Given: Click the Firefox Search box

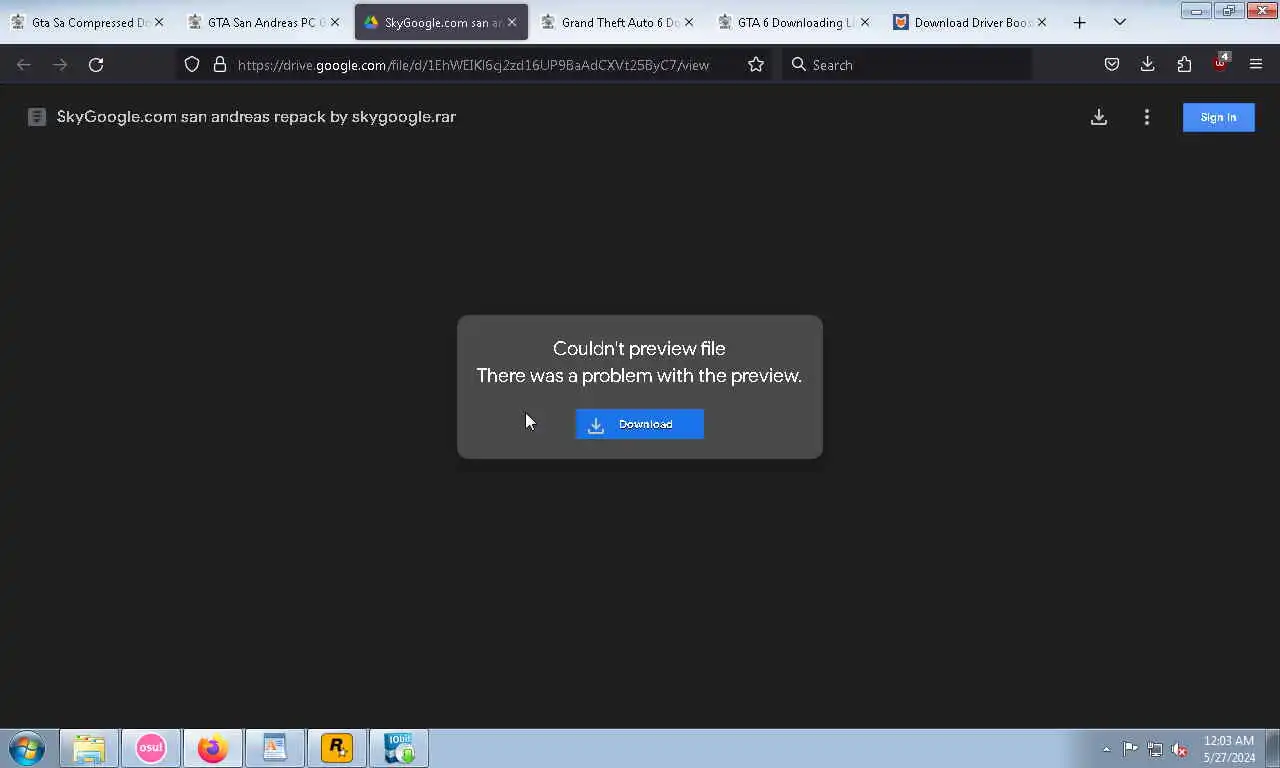Looking at the screenshot, I should [x=907, y=65].
